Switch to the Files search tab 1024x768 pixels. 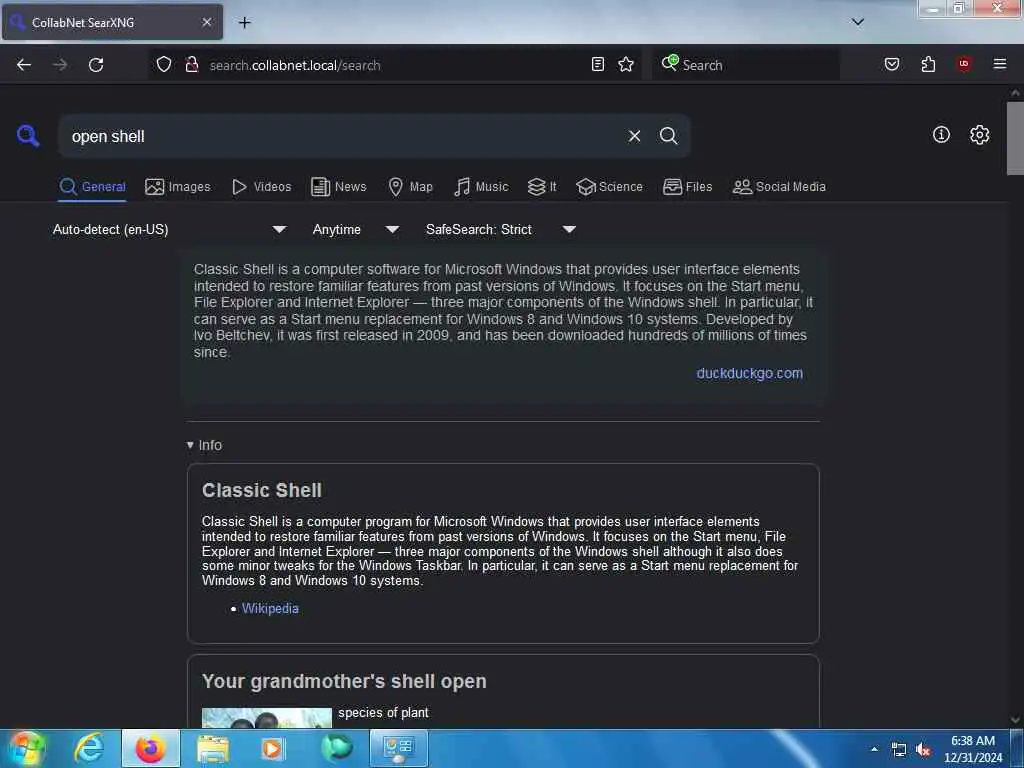point(687,187)
